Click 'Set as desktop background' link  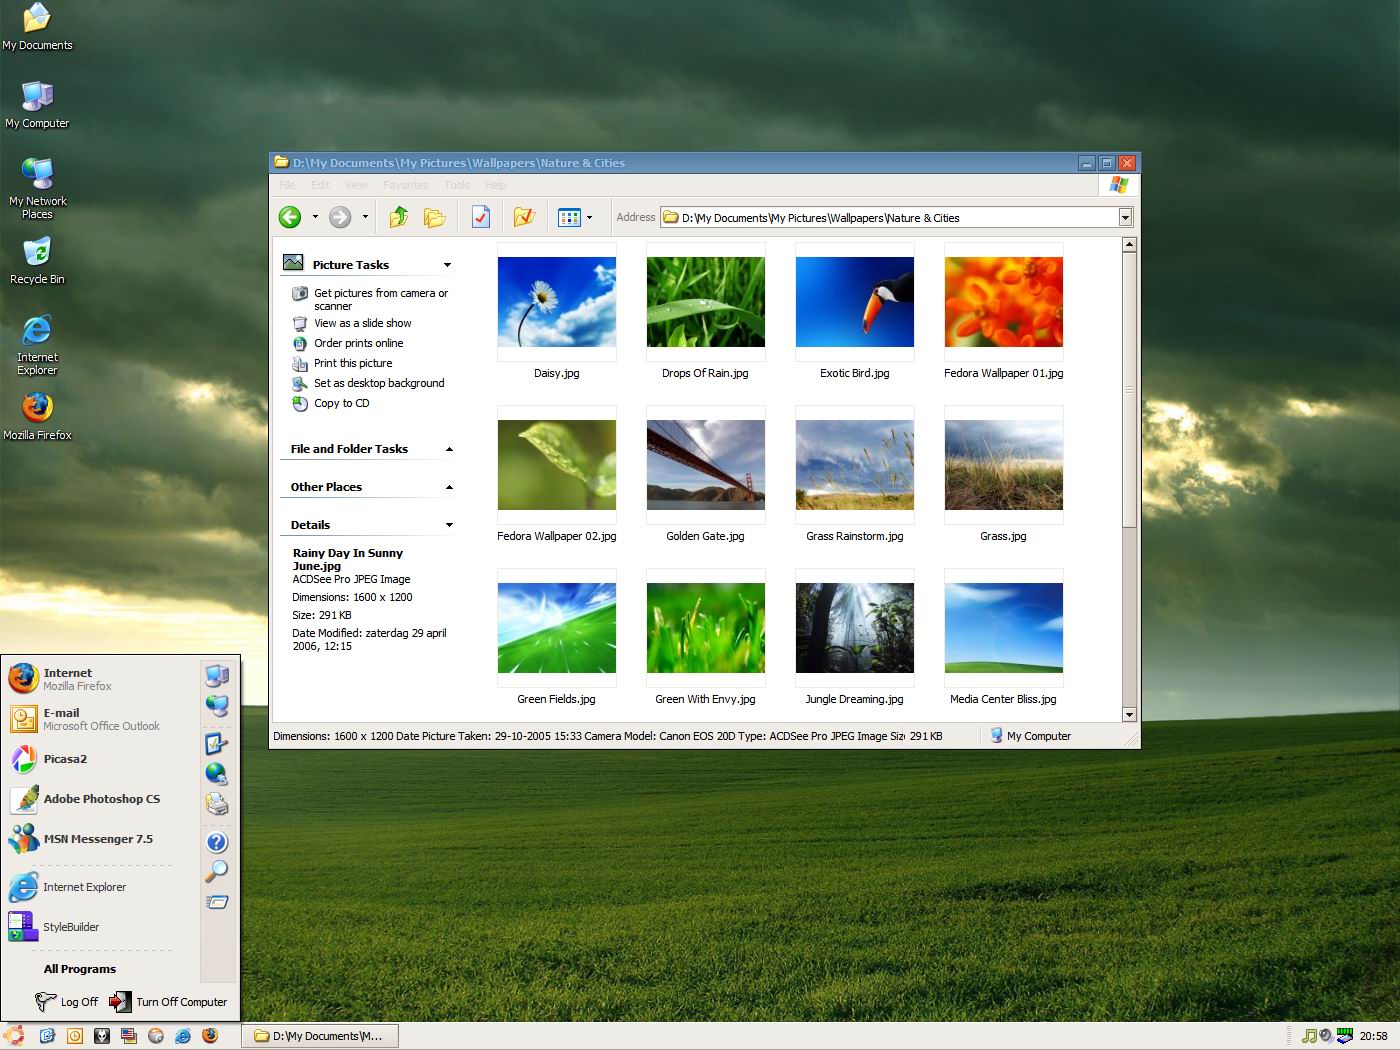[378, 383]
